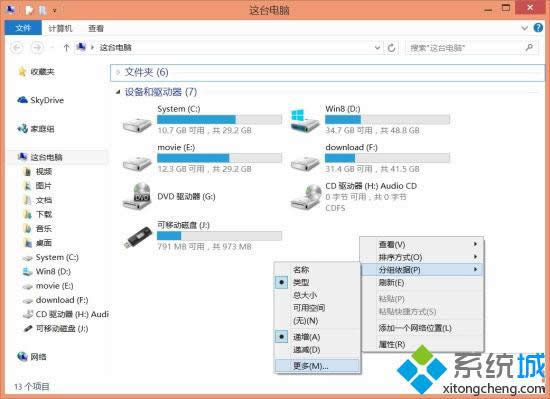Screen dimensions: 550x399
Task: Refresh the address bar location
Action: pos(391,47)
